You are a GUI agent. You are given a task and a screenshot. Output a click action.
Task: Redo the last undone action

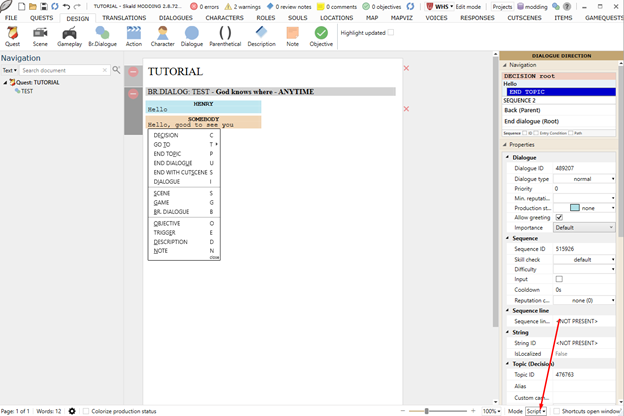pyautogui.click(x=78, y=6)
